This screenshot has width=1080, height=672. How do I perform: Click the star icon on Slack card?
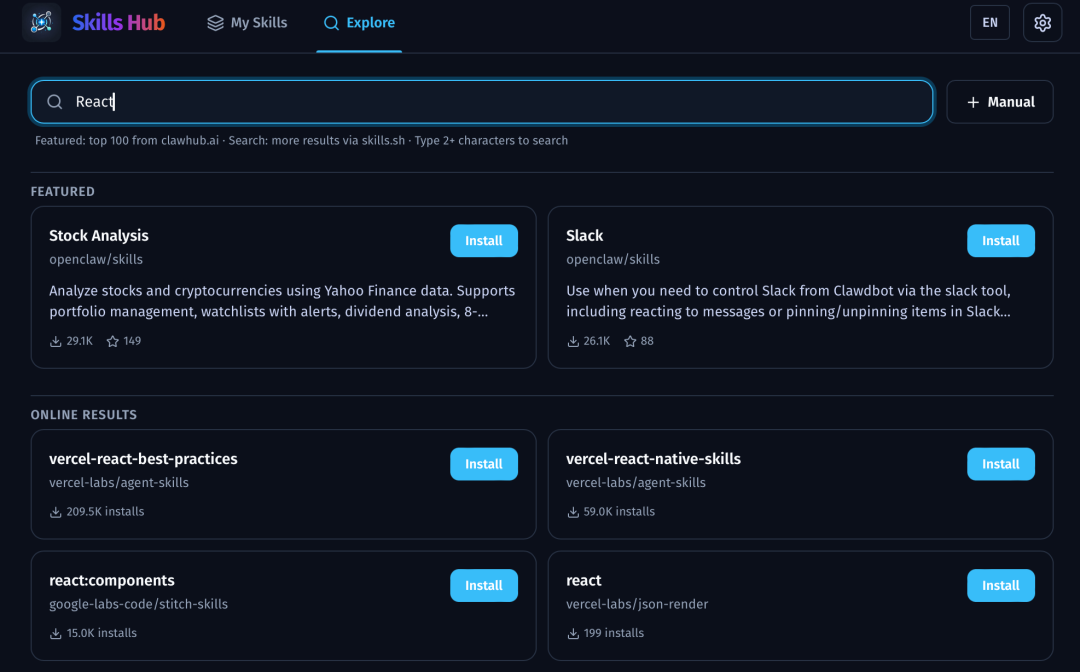point(630,341)
